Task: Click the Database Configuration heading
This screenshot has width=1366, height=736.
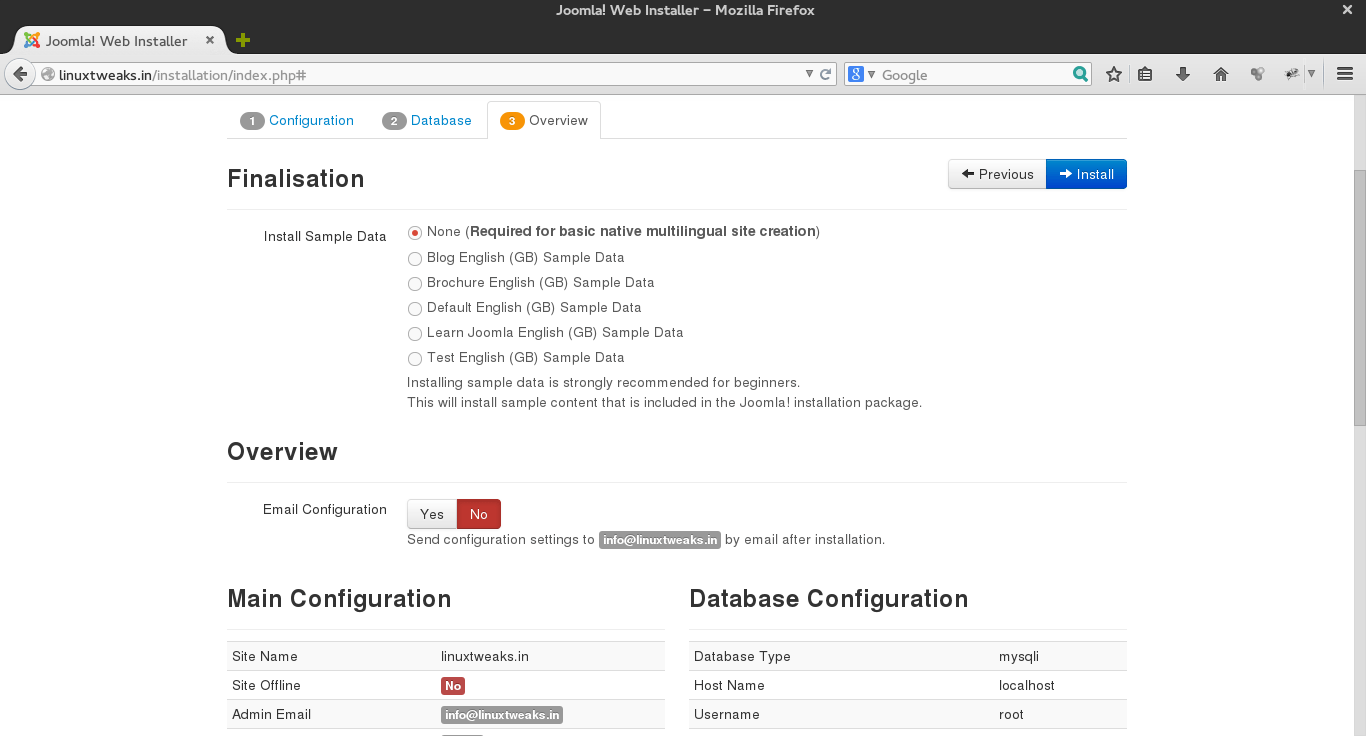Action: tap(829, 599)
